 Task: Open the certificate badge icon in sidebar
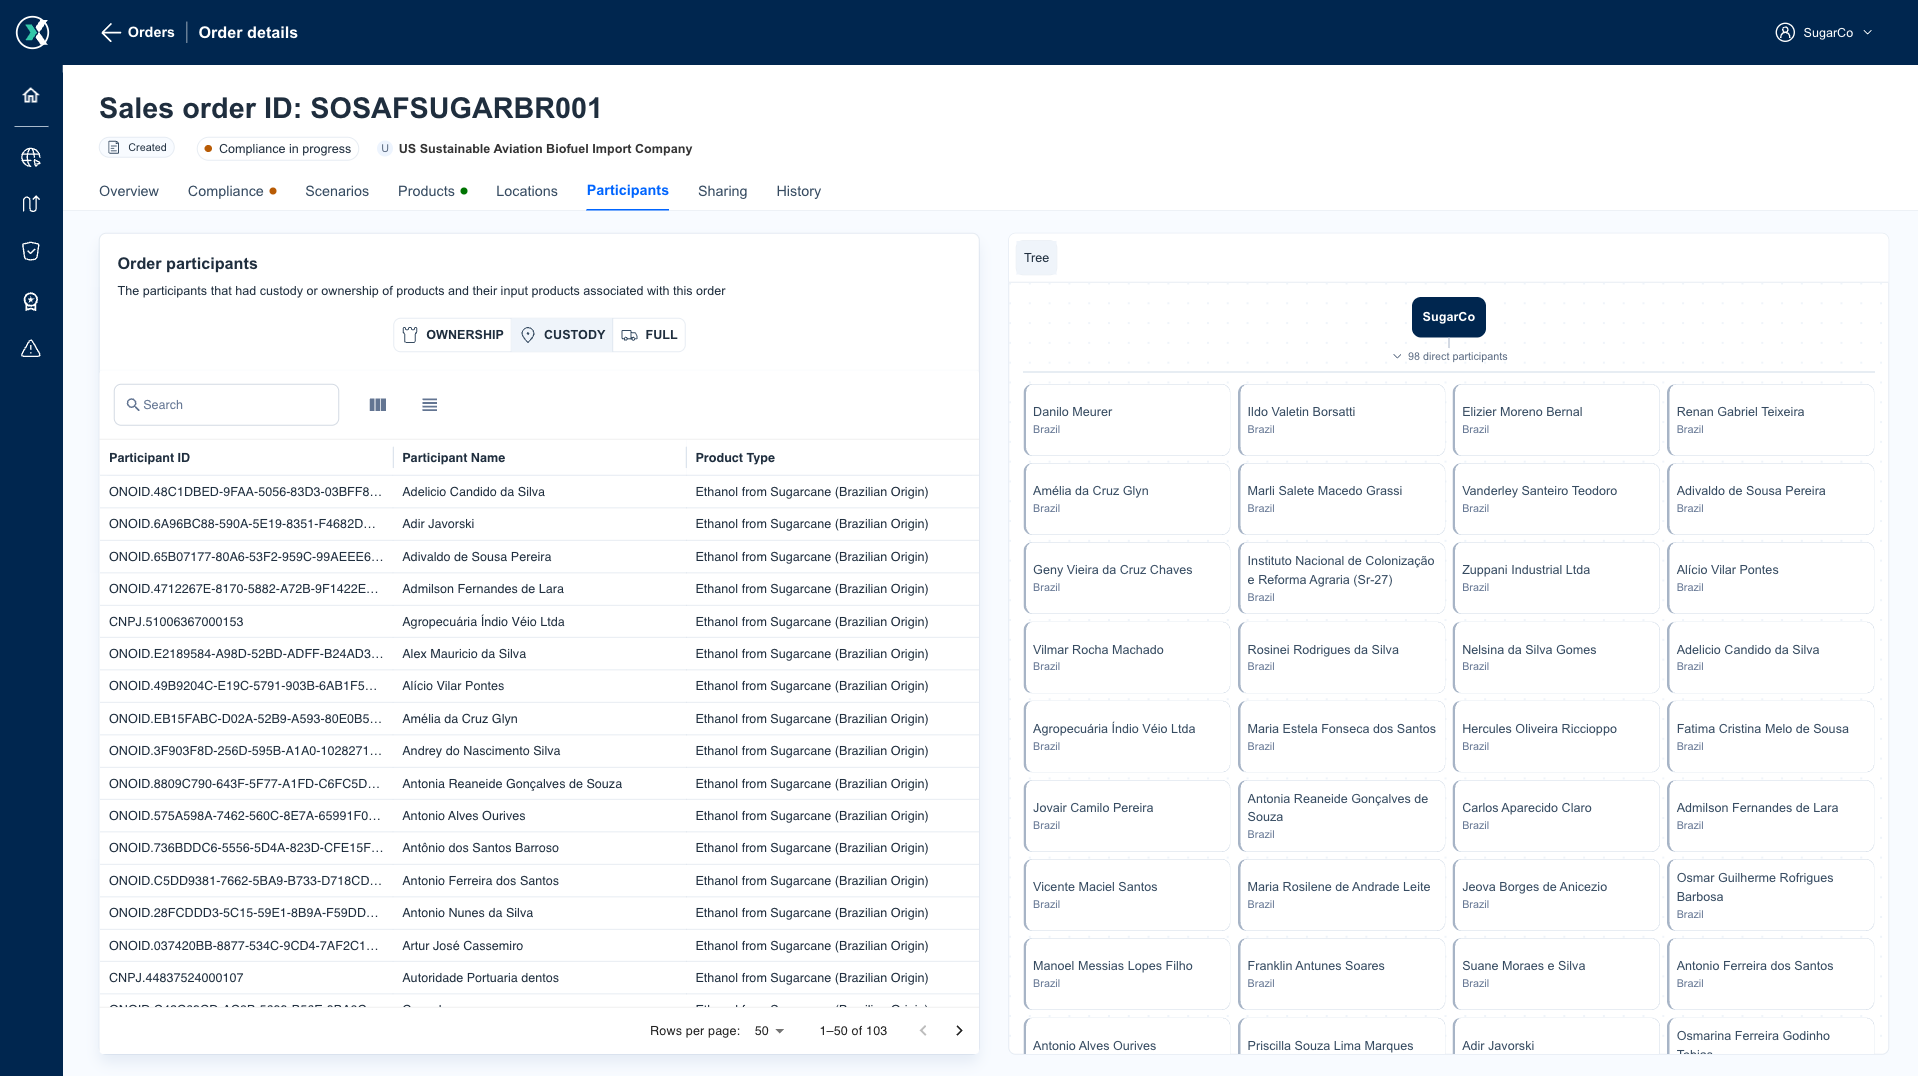(x=31, y=301)
